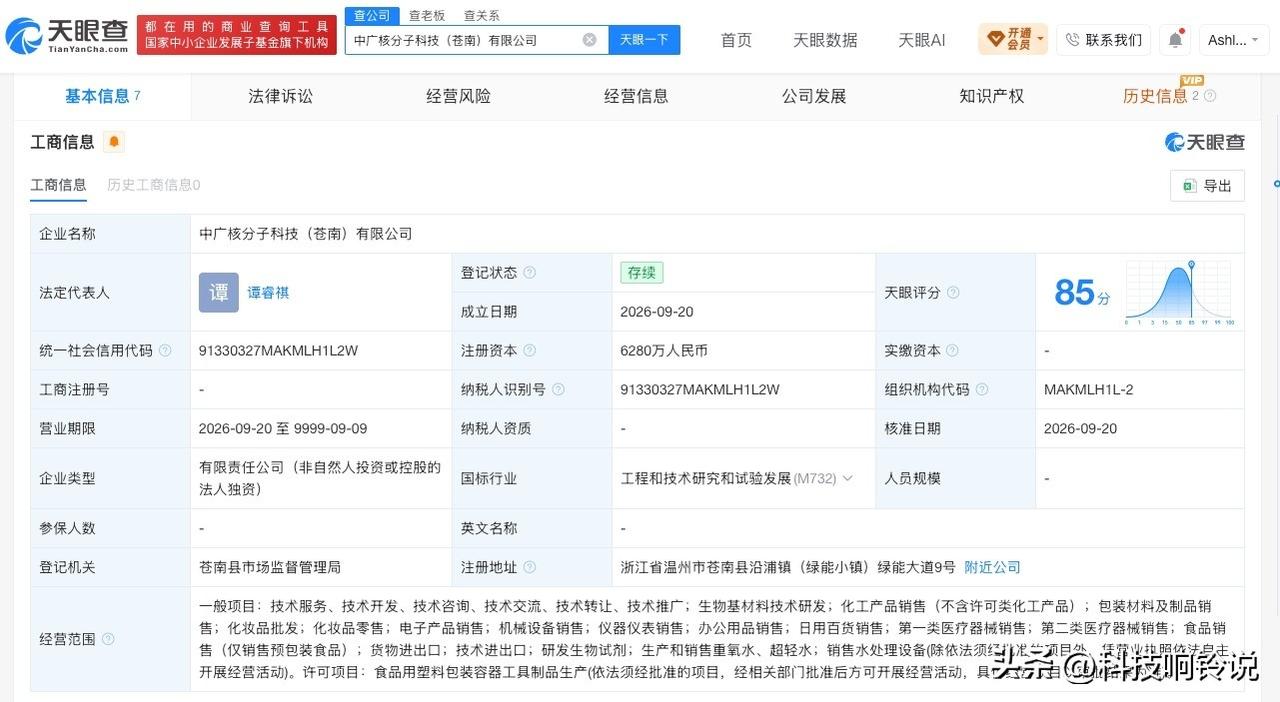
Task: Open the 公司发展 tab
Action: pyautogui.click(x=814, y=96)
